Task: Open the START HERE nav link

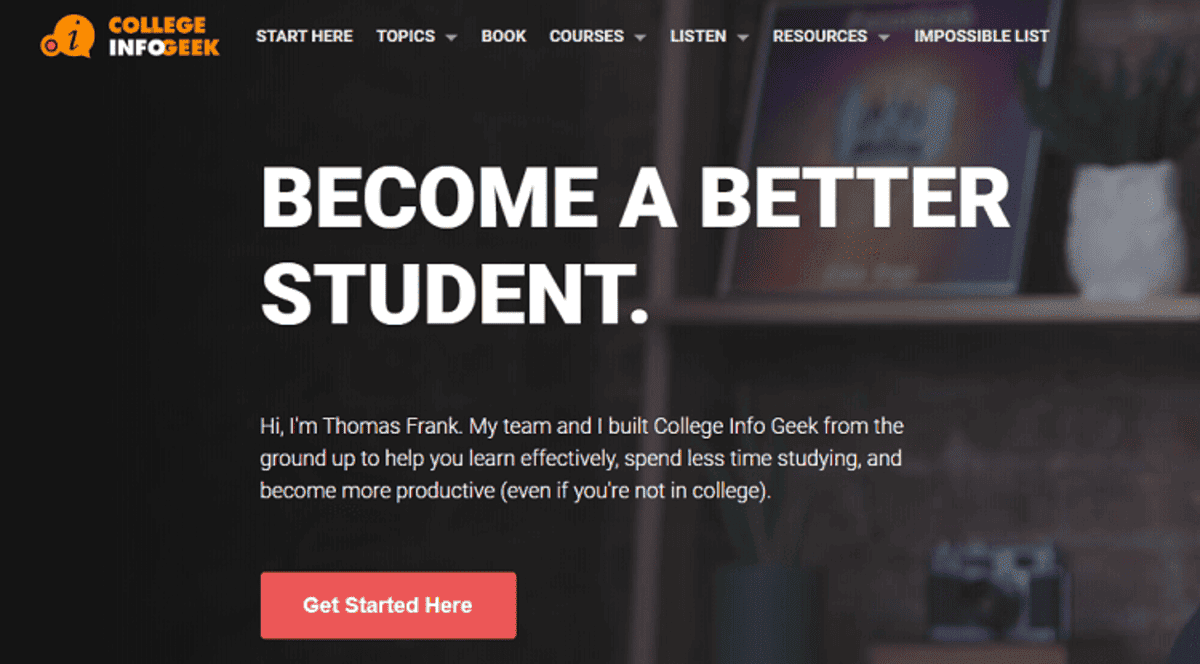Action: coord(304,36)
